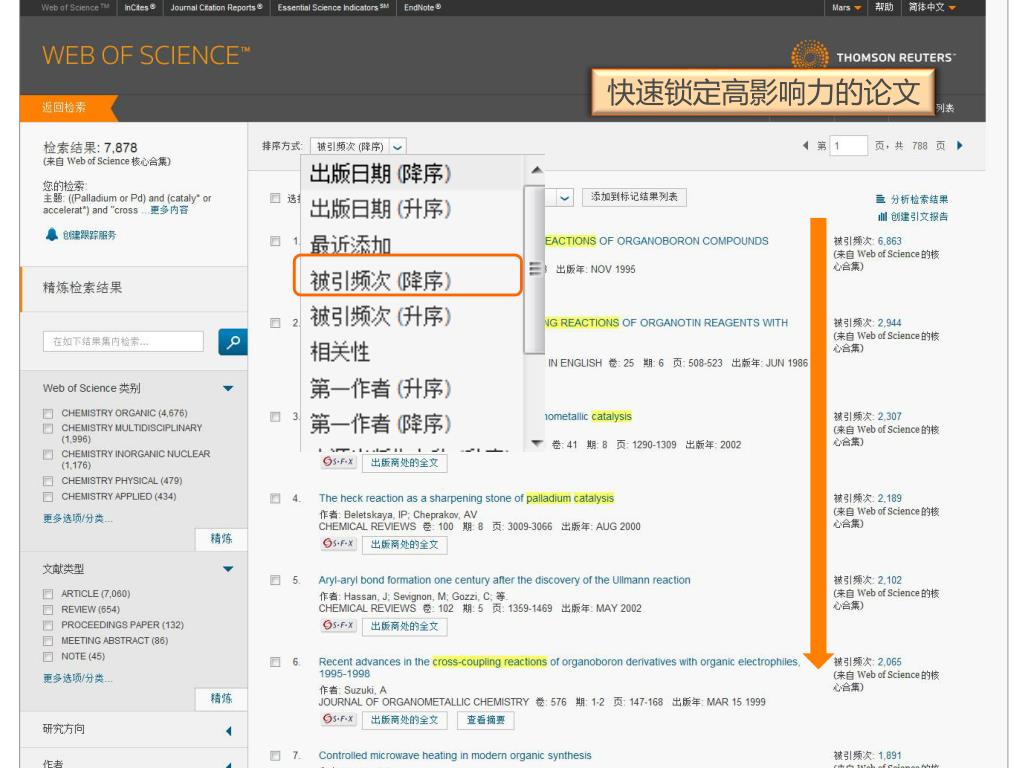This screenshot has height=768, width=1024.
Task: Expand the 作者 section
Action: (229, 764)
